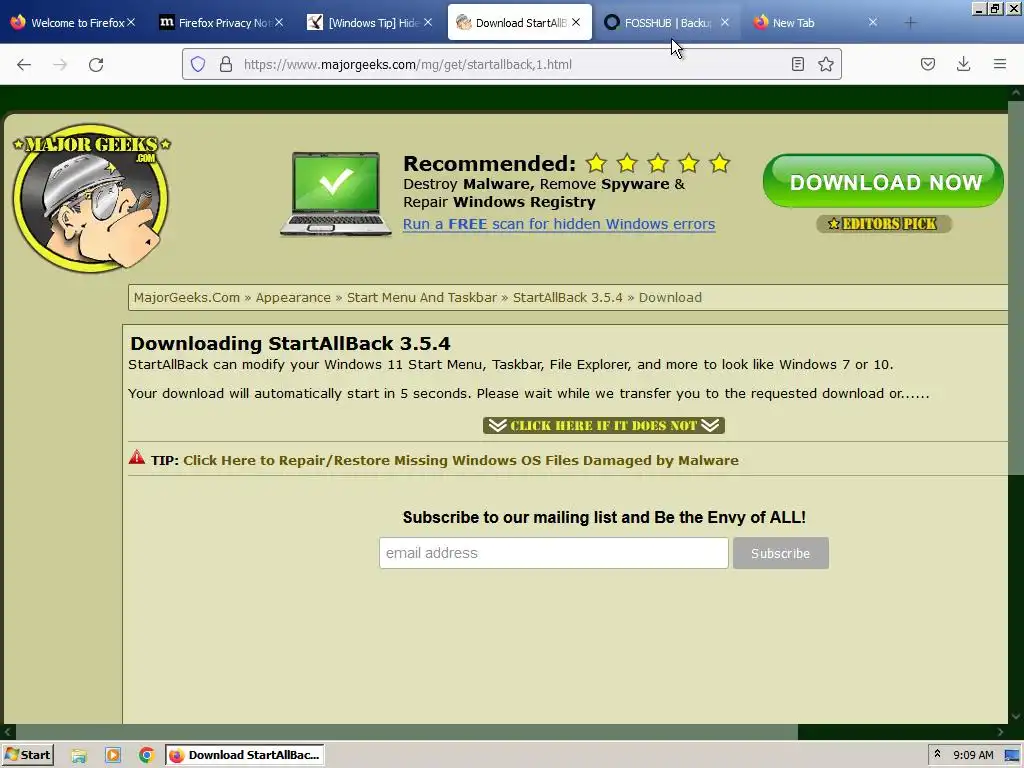Open the Appearance breadcrumb link
This screenshot has width=1024, height=768.
click(x=293, y=298)
